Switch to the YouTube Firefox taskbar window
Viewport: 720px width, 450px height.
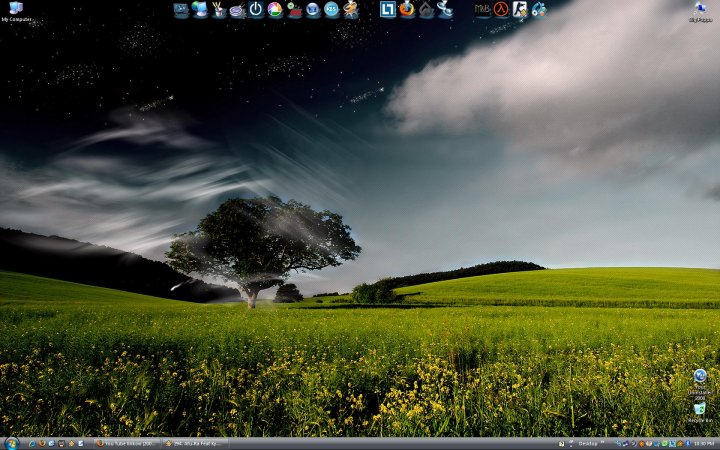(x=128, y=444)
